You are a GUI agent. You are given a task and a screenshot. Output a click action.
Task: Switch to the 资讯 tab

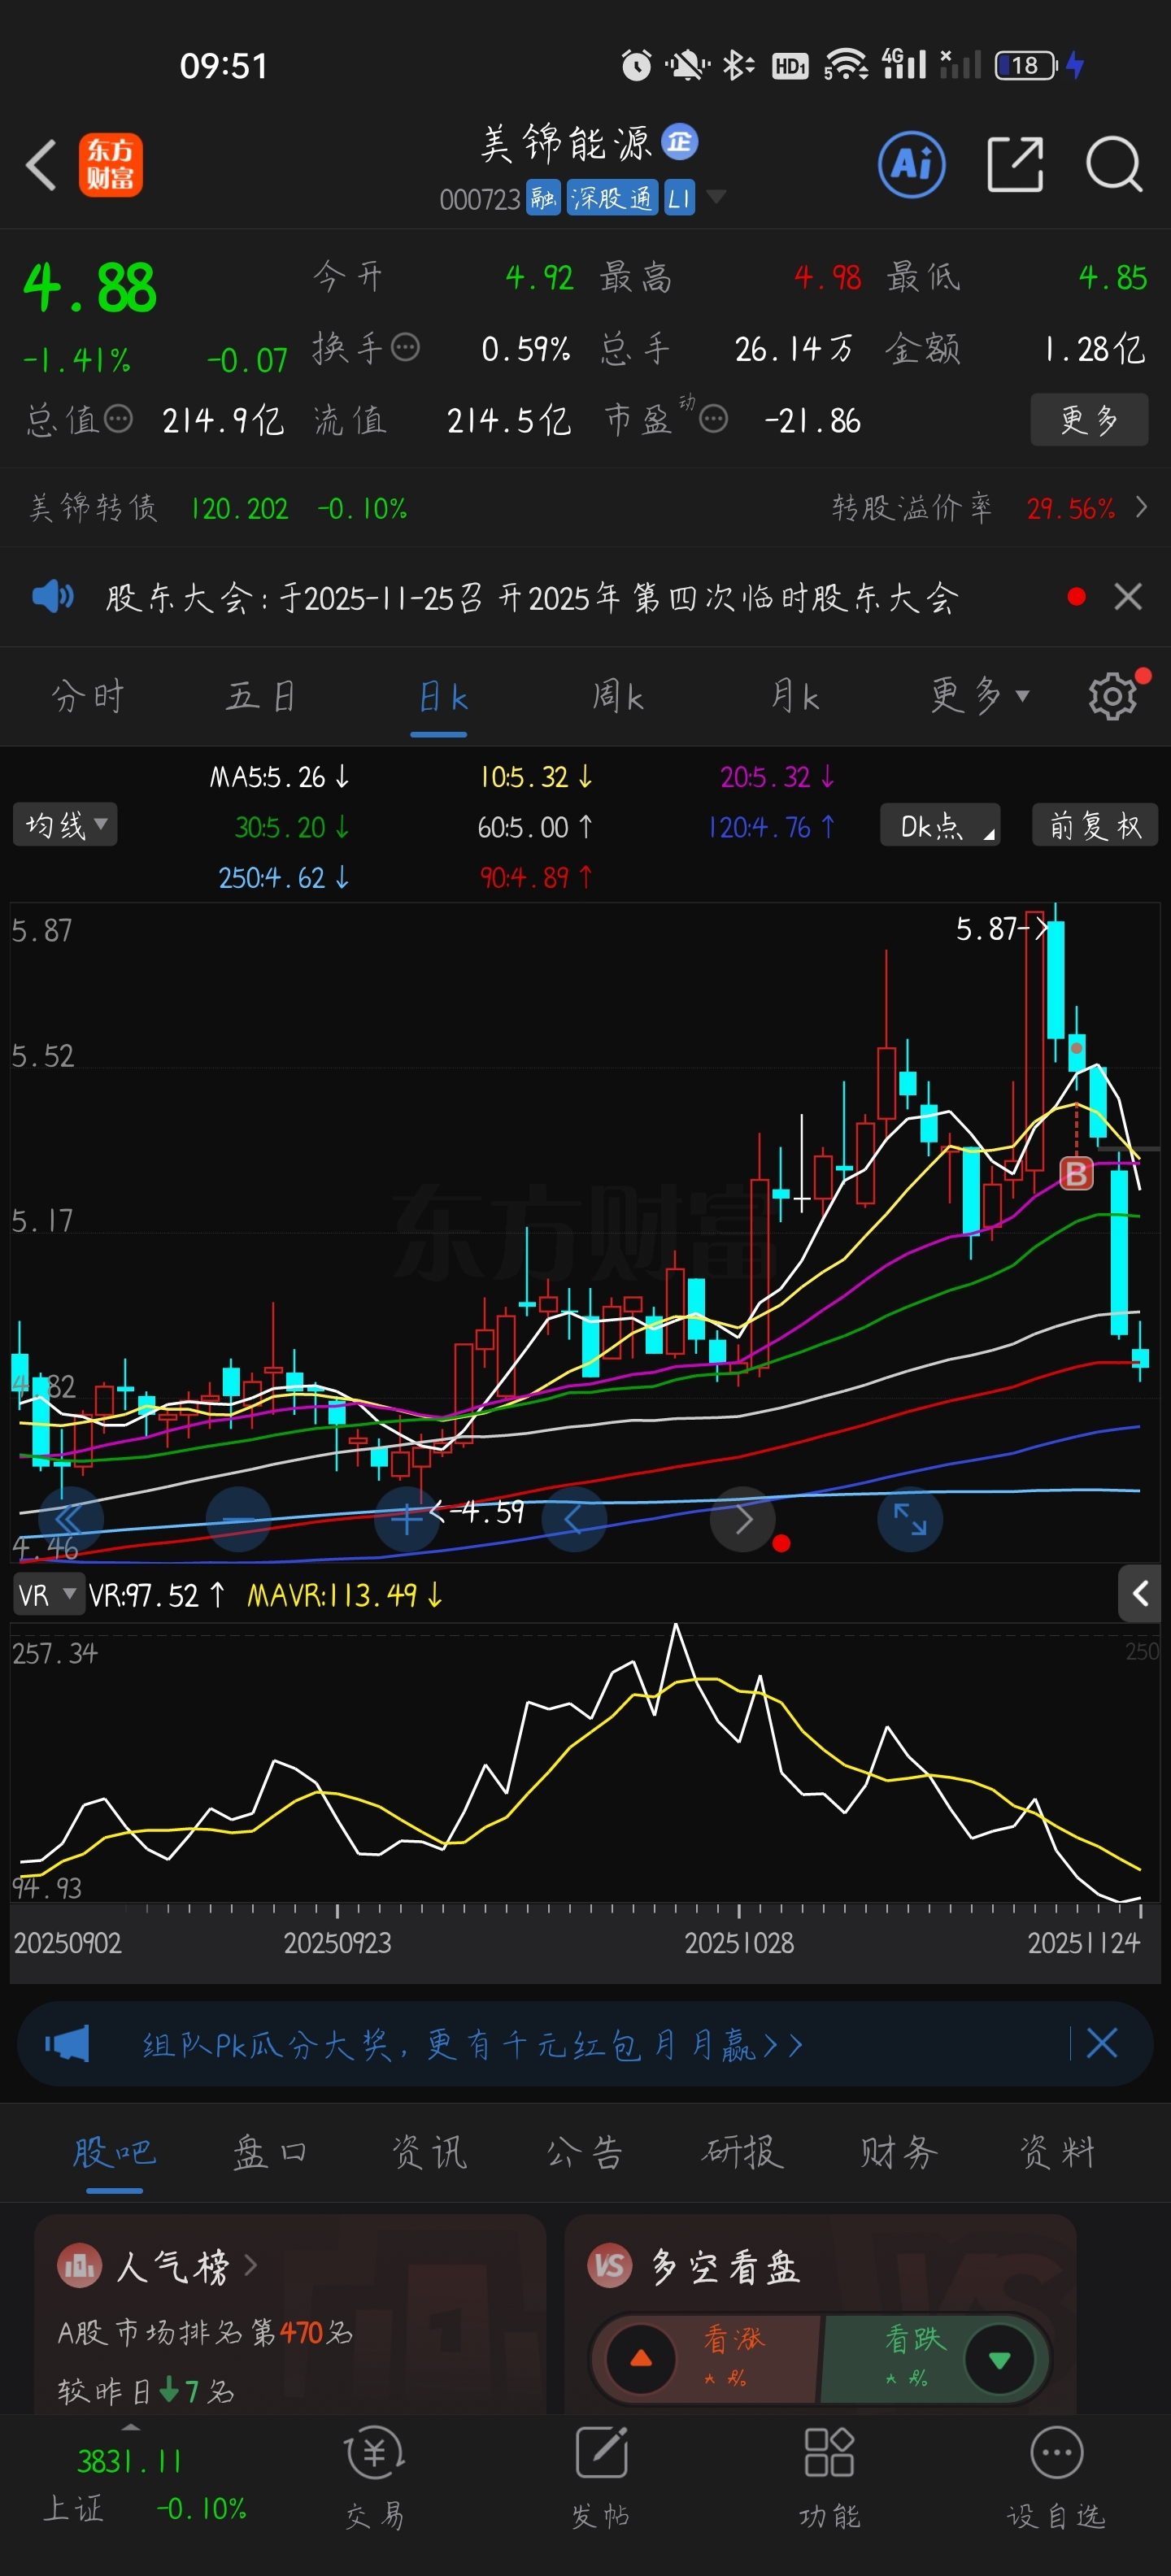pos(429,2152)
